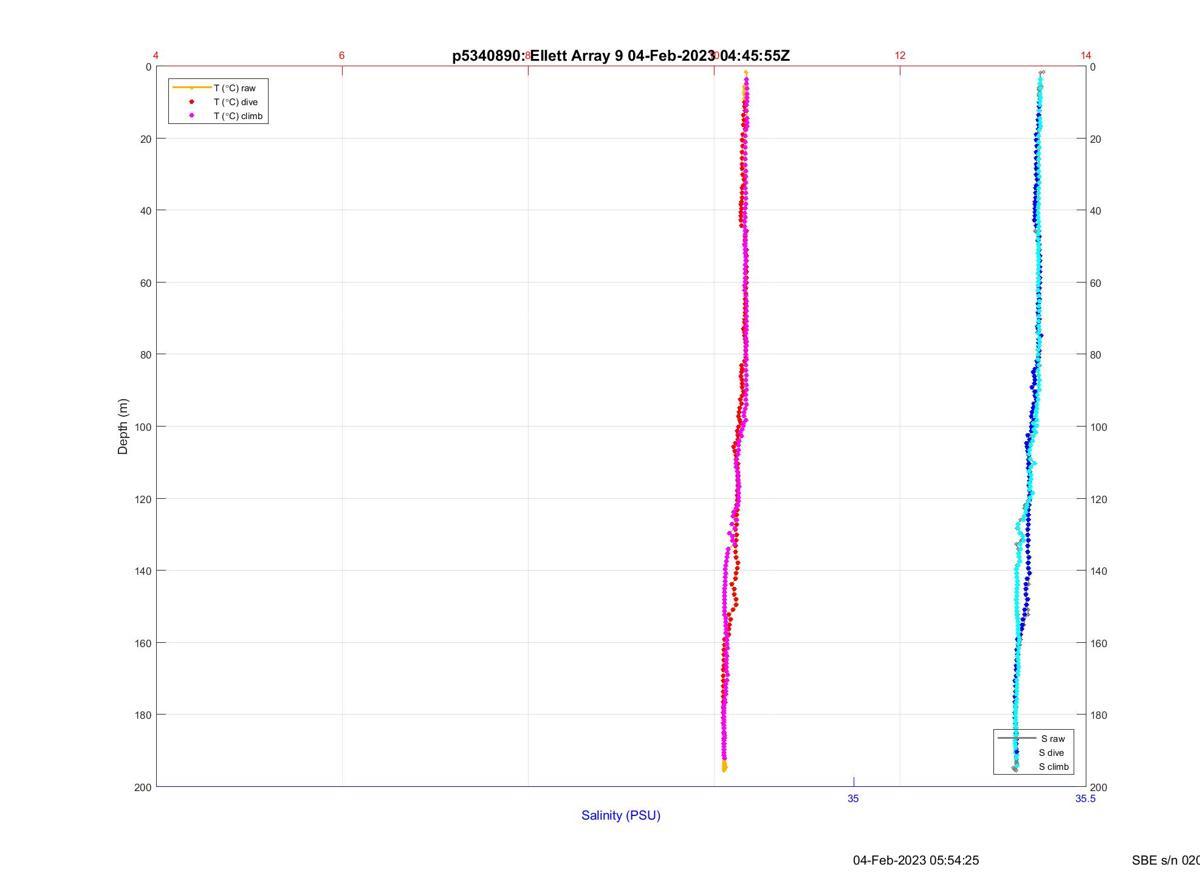
Task: Click '80' on the right depth axis
Action: (1096, 355)
